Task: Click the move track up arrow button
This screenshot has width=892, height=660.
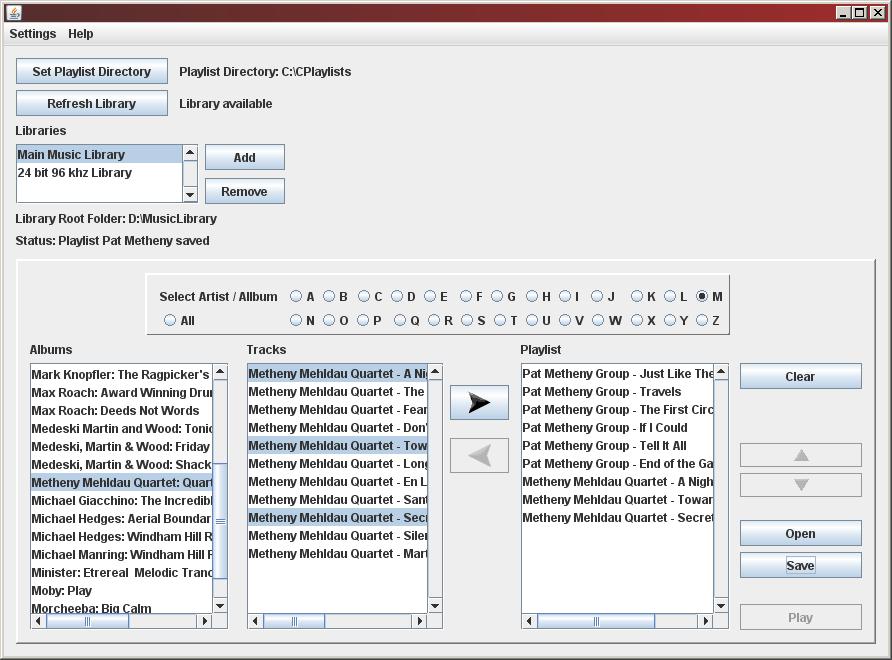Action: point(800,455)
